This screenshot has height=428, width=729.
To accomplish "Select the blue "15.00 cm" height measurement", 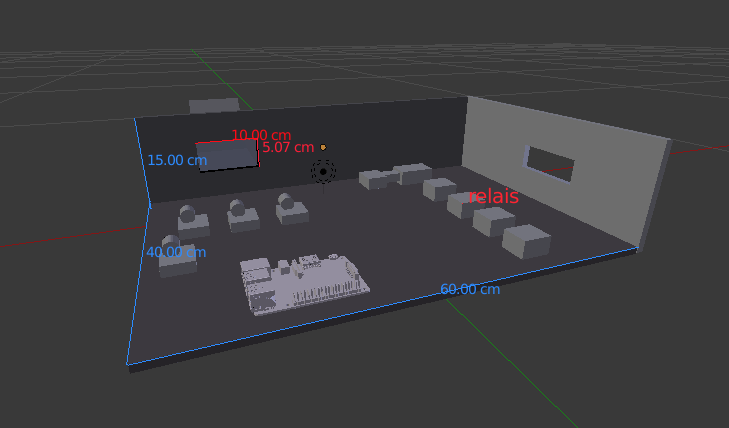I will [x=177, y=160].
